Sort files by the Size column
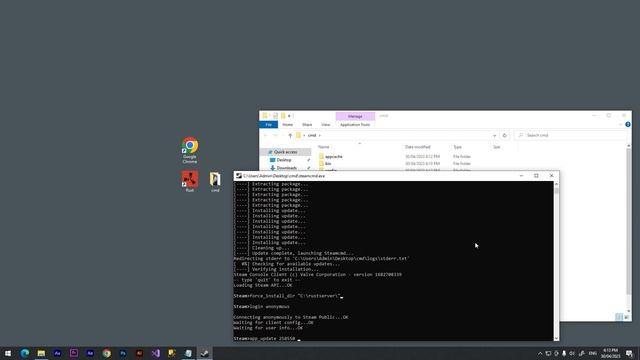 tap(497, 147)
